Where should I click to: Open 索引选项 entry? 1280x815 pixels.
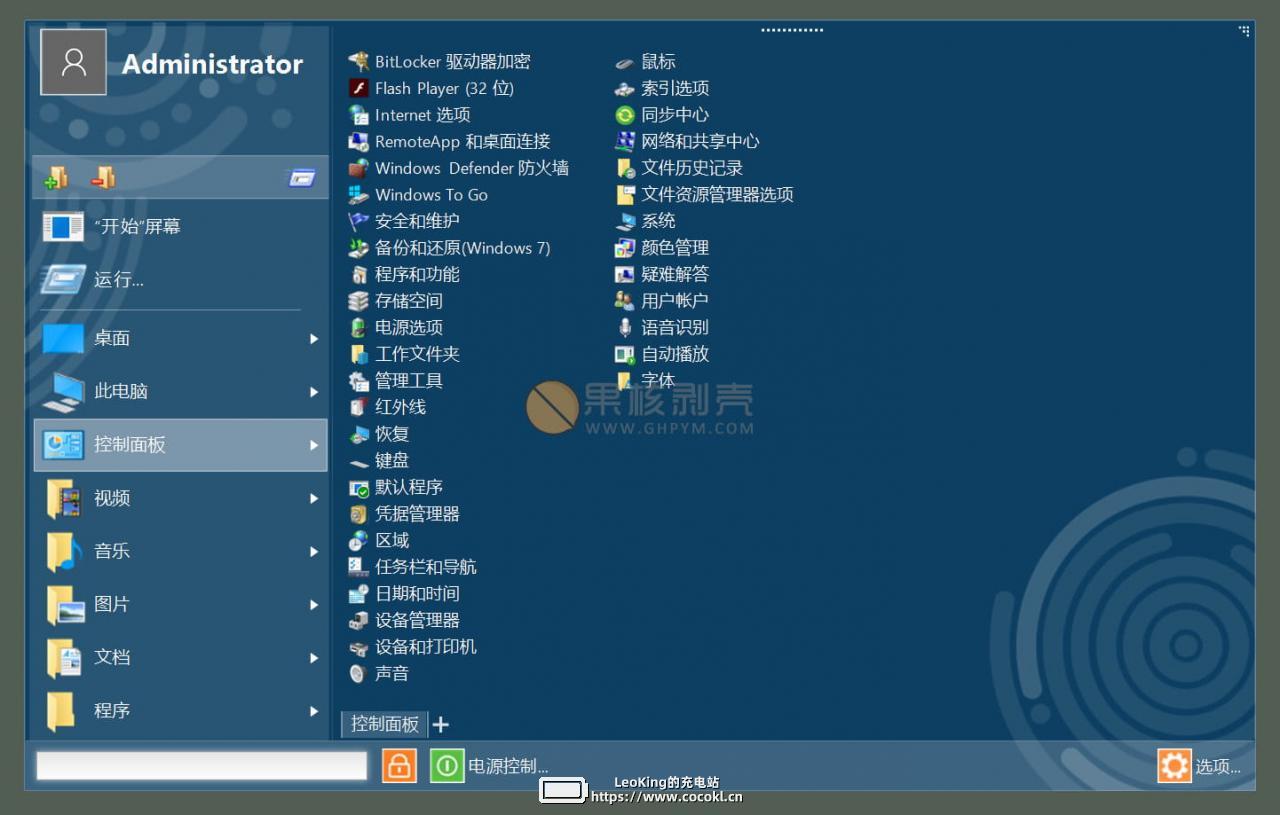[x=662, y=88]
